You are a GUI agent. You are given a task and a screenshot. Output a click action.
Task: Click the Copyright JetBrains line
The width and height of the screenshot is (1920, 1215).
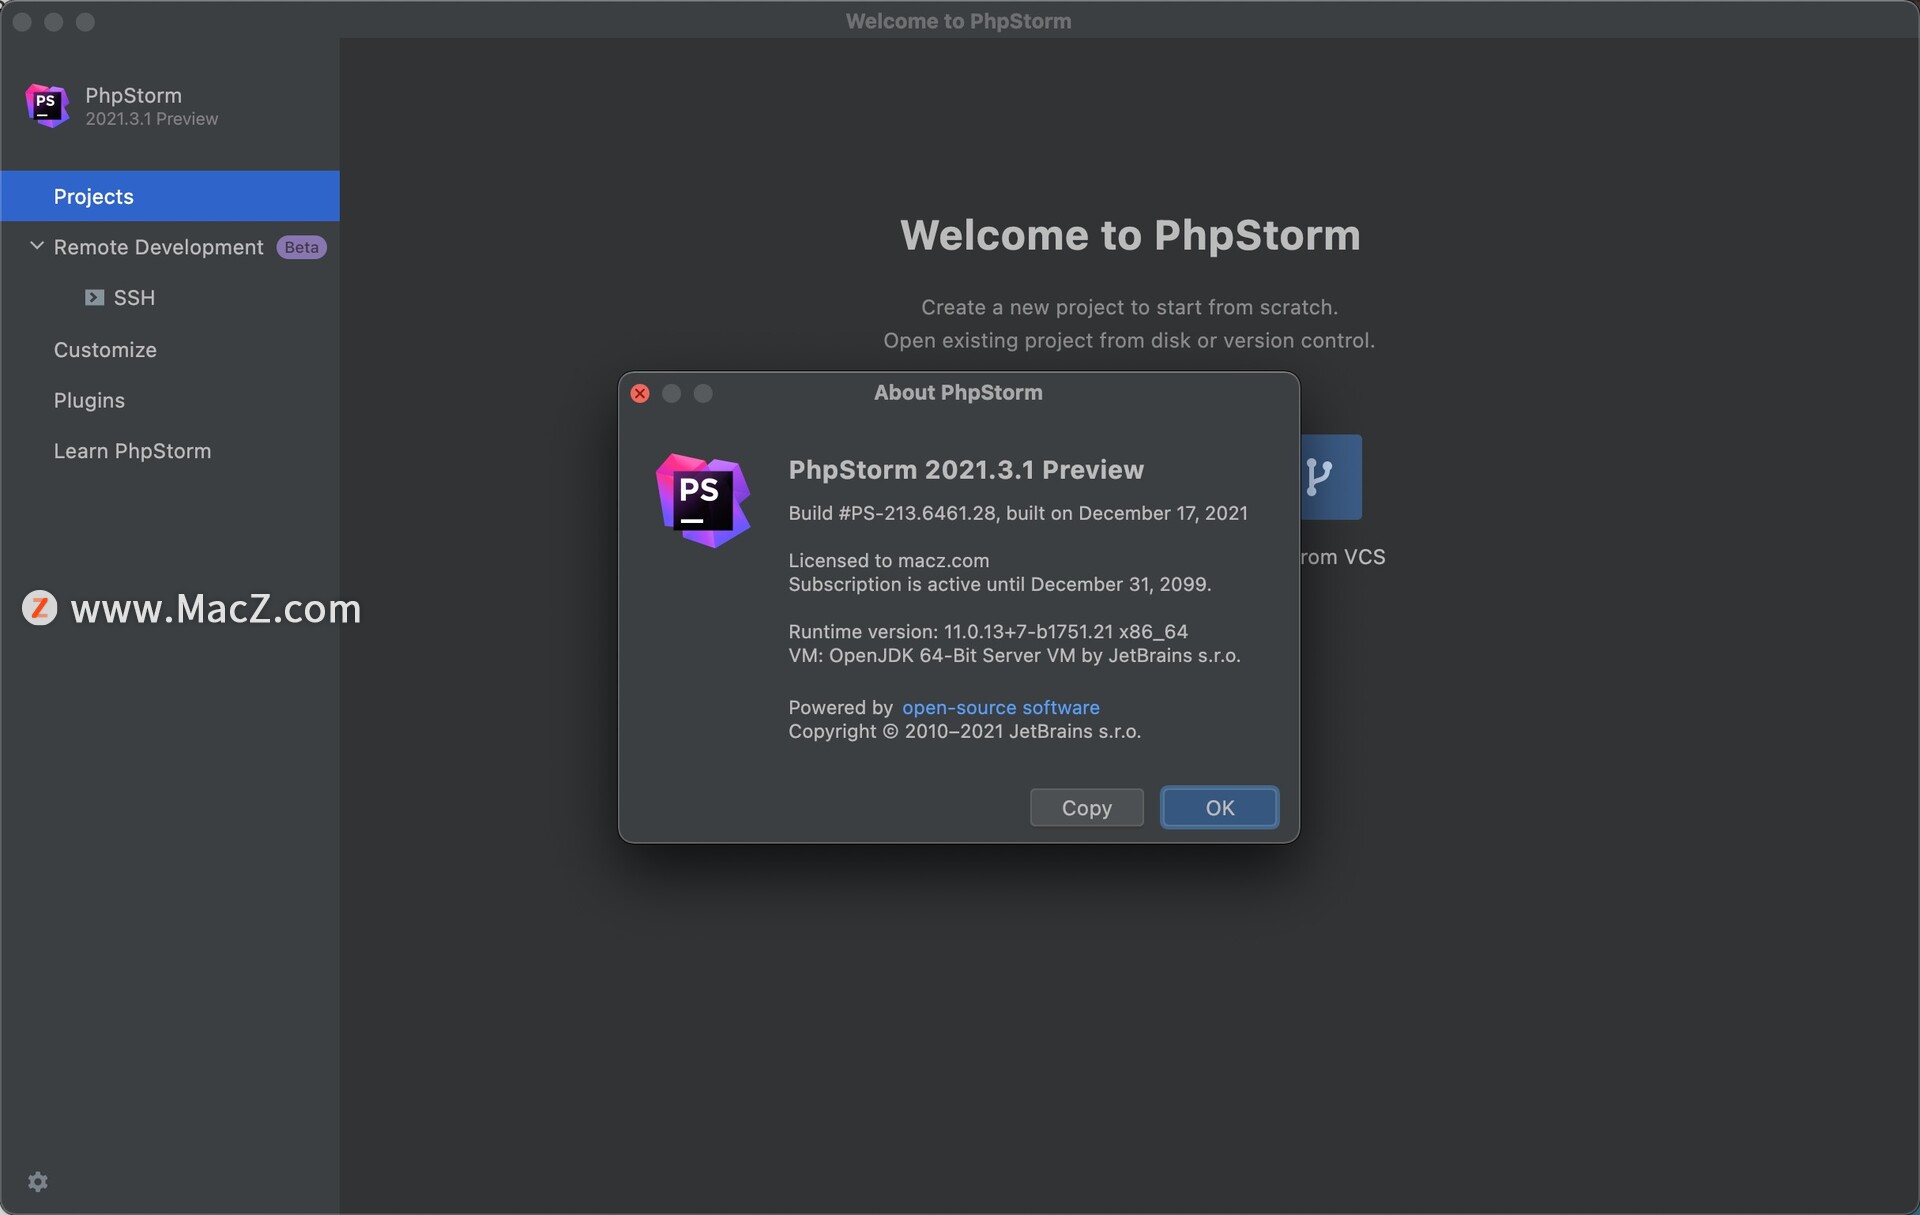click(x=964, y=731)
